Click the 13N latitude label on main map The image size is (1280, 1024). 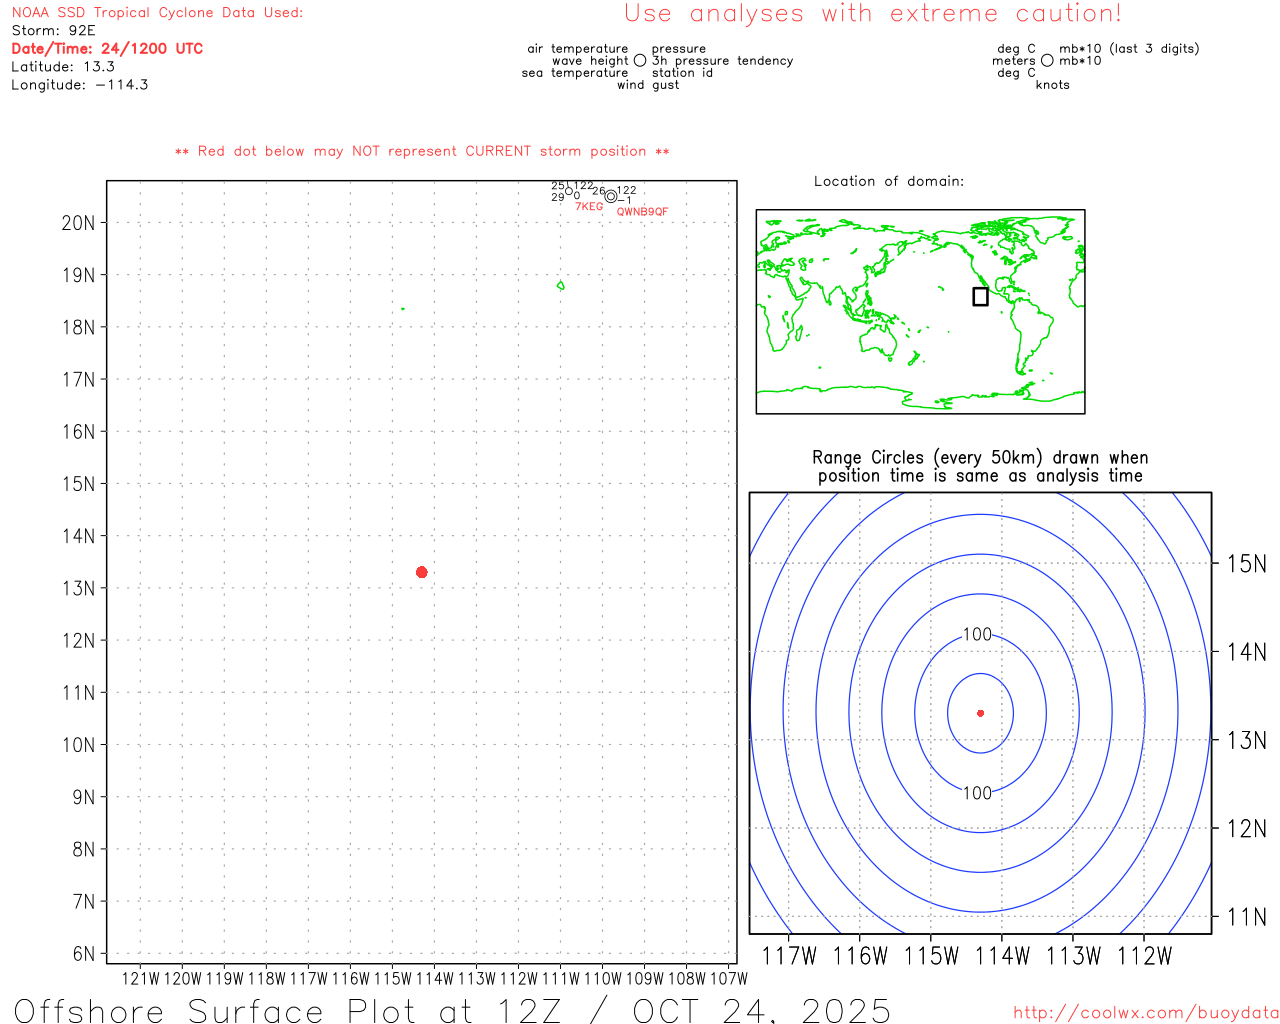(x=78, y=588)
